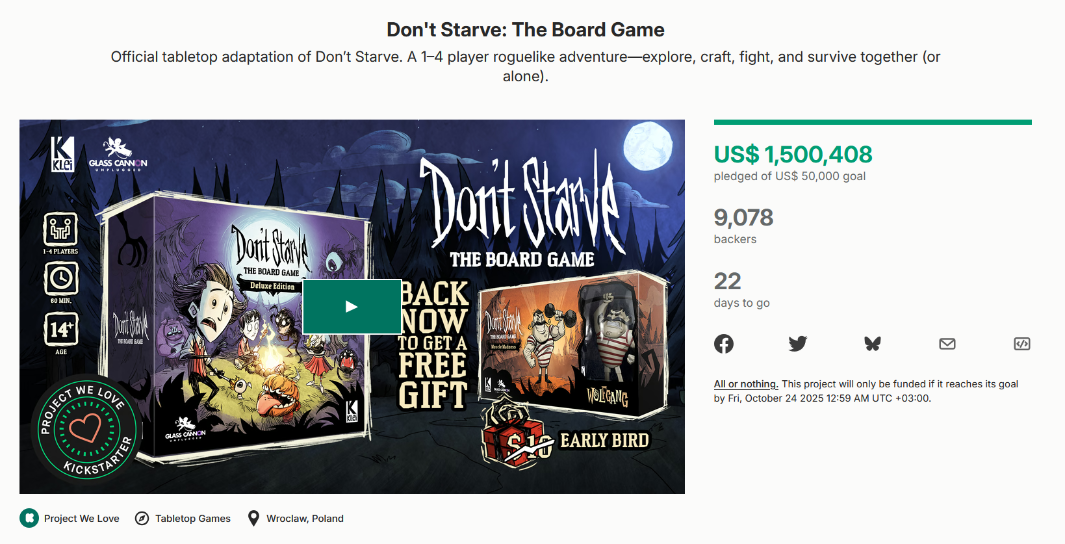
Task: Click the round Kickstarter Project We Love stamp
Action: pos(83,430)
